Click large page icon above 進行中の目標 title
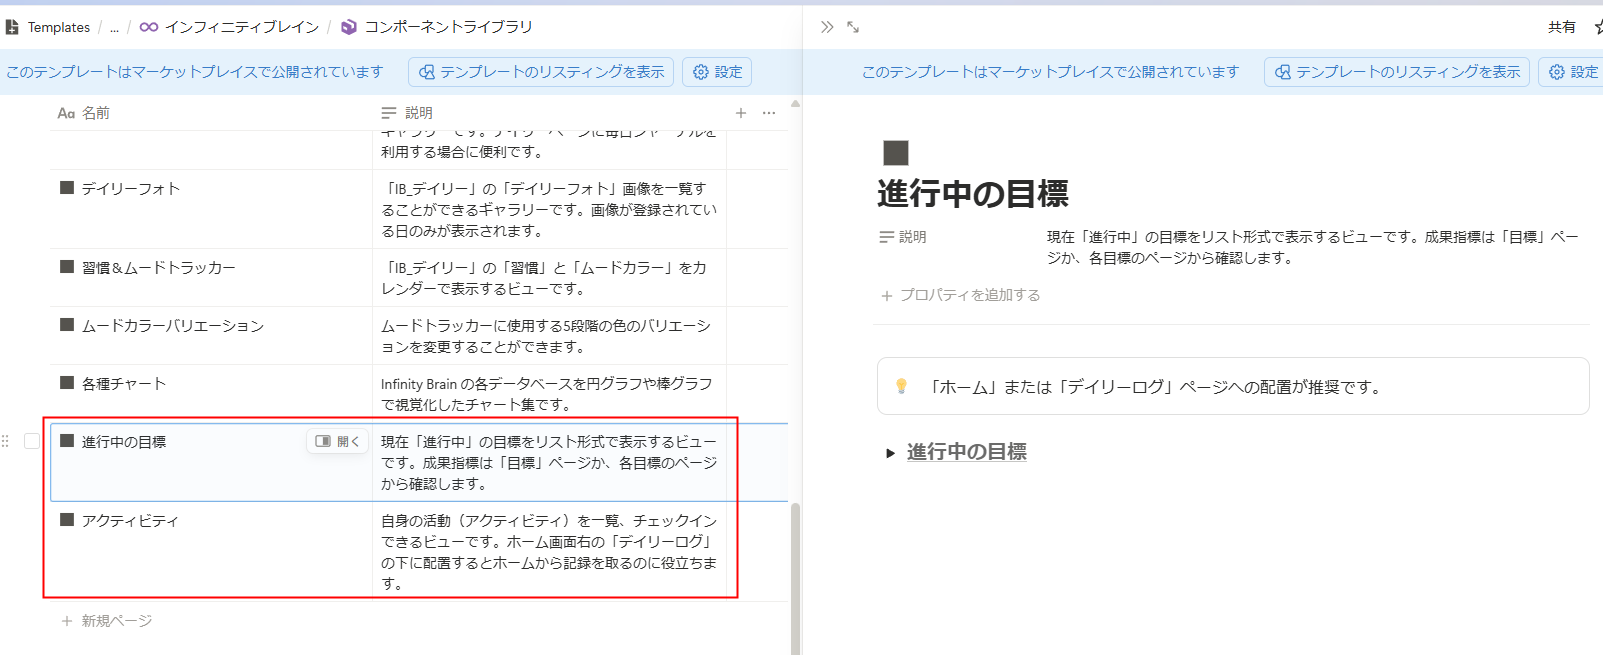Screen dimensions: 1603x655 point(896,153)
